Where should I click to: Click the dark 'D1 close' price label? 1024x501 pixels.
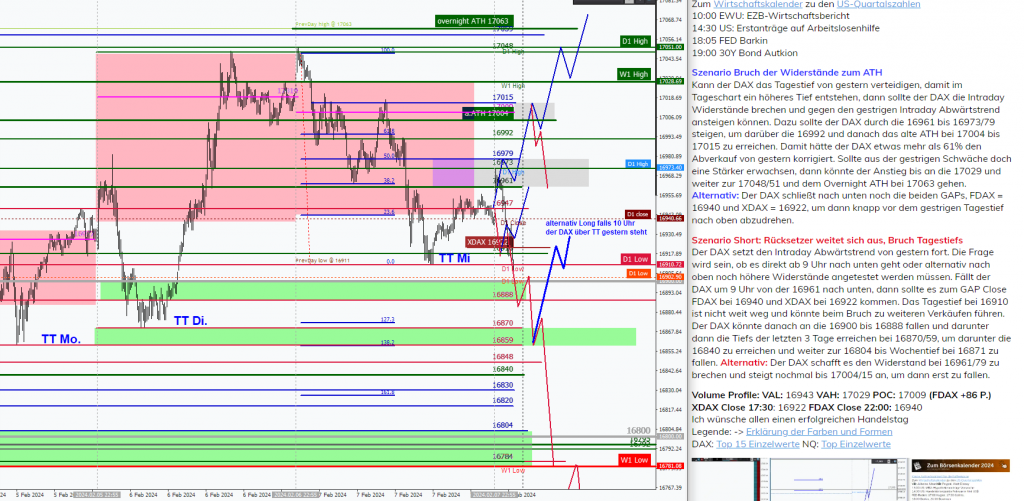pos(637,214)
